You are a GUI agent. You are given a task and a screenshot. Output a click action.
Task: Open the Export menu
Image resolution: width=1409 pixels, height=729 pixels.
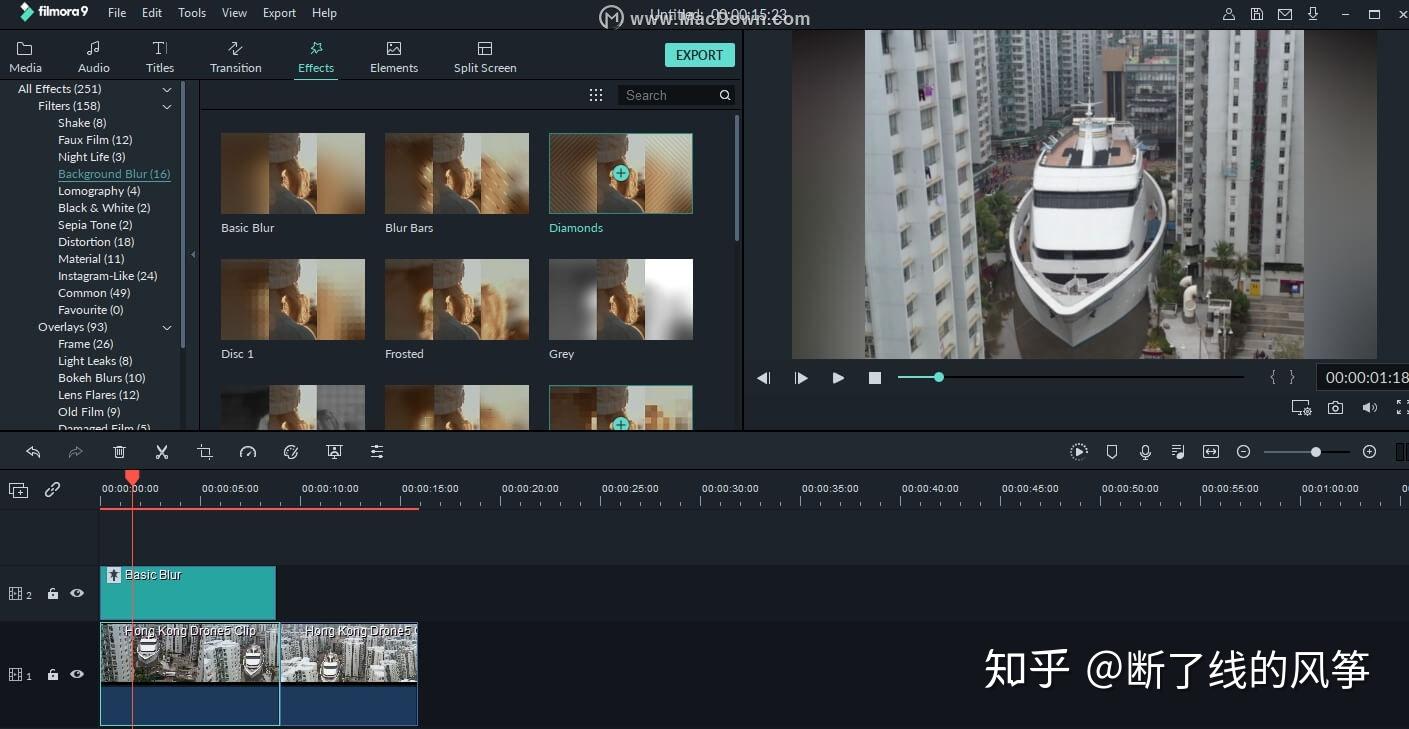(279, 13)
